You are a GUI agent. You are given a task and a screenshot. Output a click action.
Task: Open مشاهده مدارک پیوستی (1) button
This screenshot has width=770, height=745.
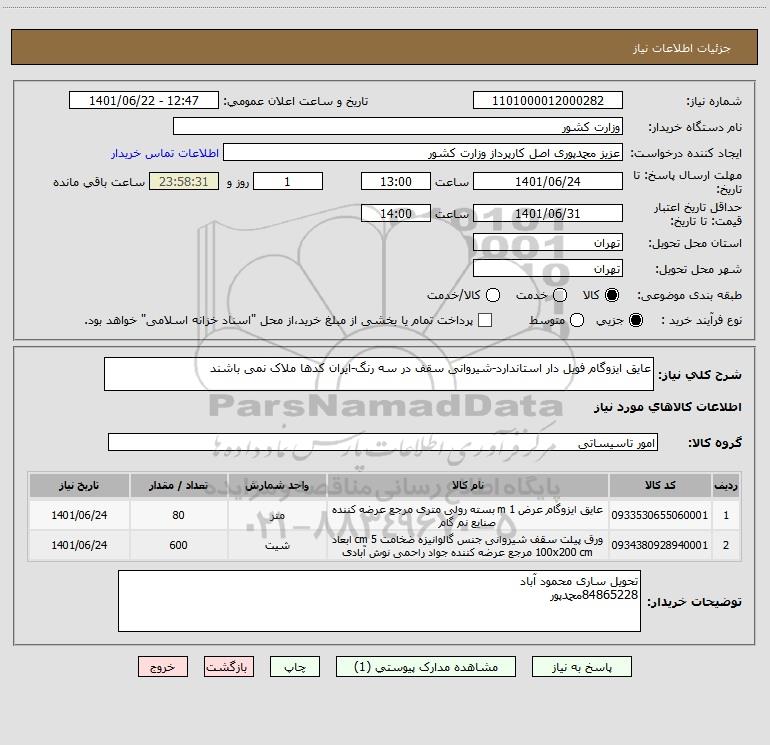coord(426,667)
